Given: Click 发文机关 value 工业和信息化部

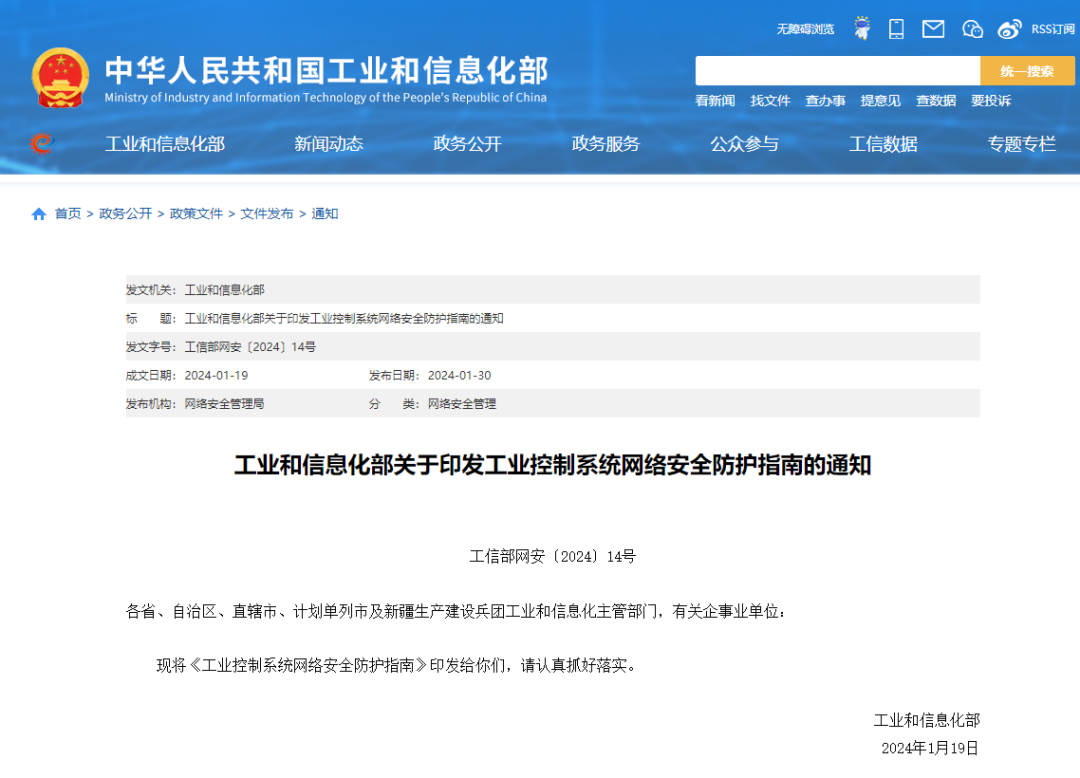Looking at the screenshot, I should tap(225, 290).
